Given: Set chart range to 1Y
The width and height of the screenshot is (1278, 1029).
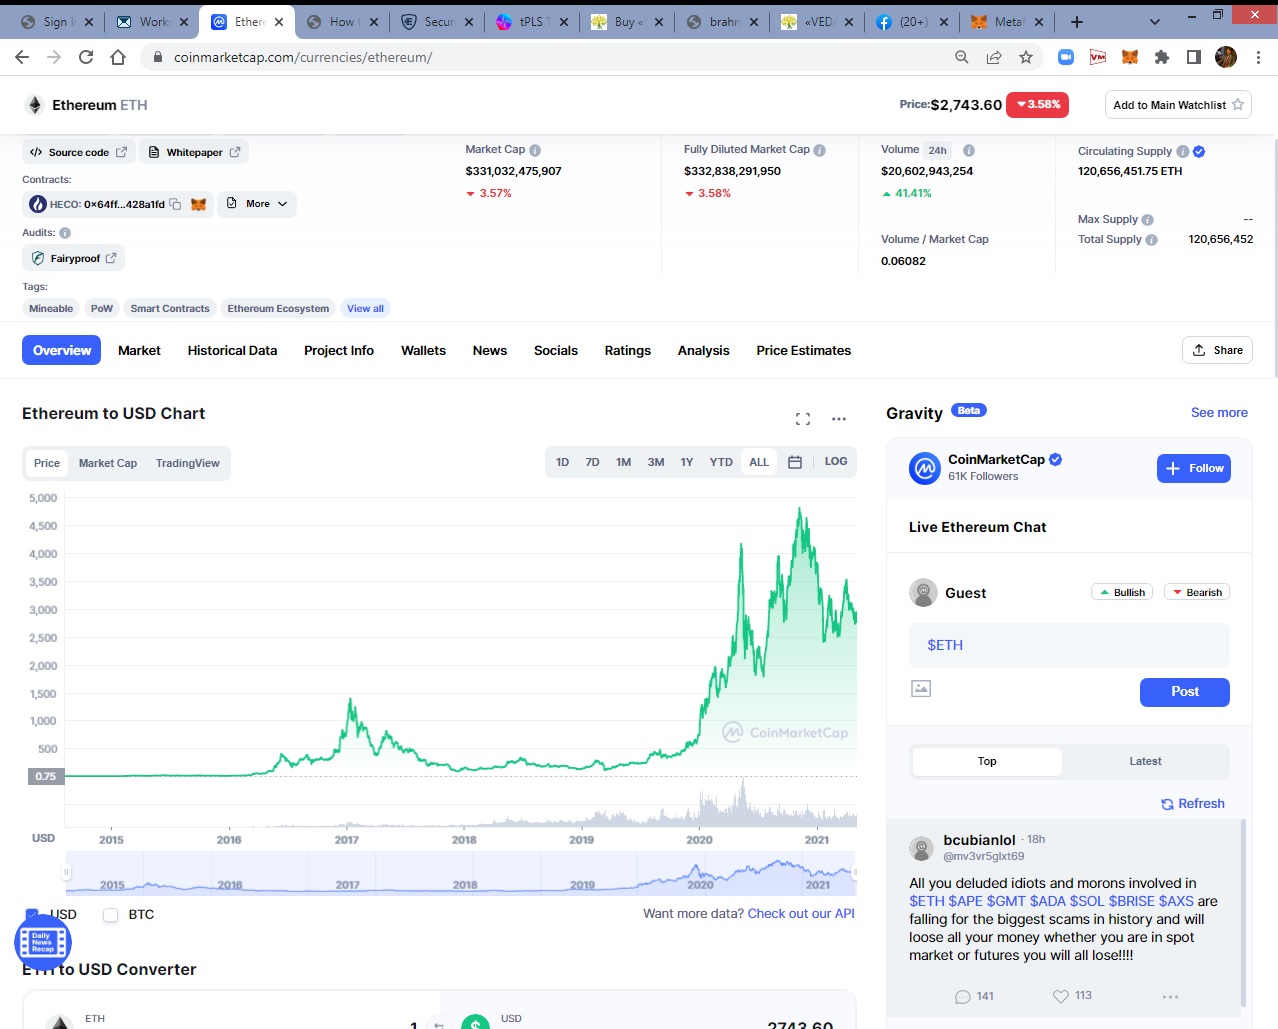Looking at the screenshot, I should click(x=687, y=462).
